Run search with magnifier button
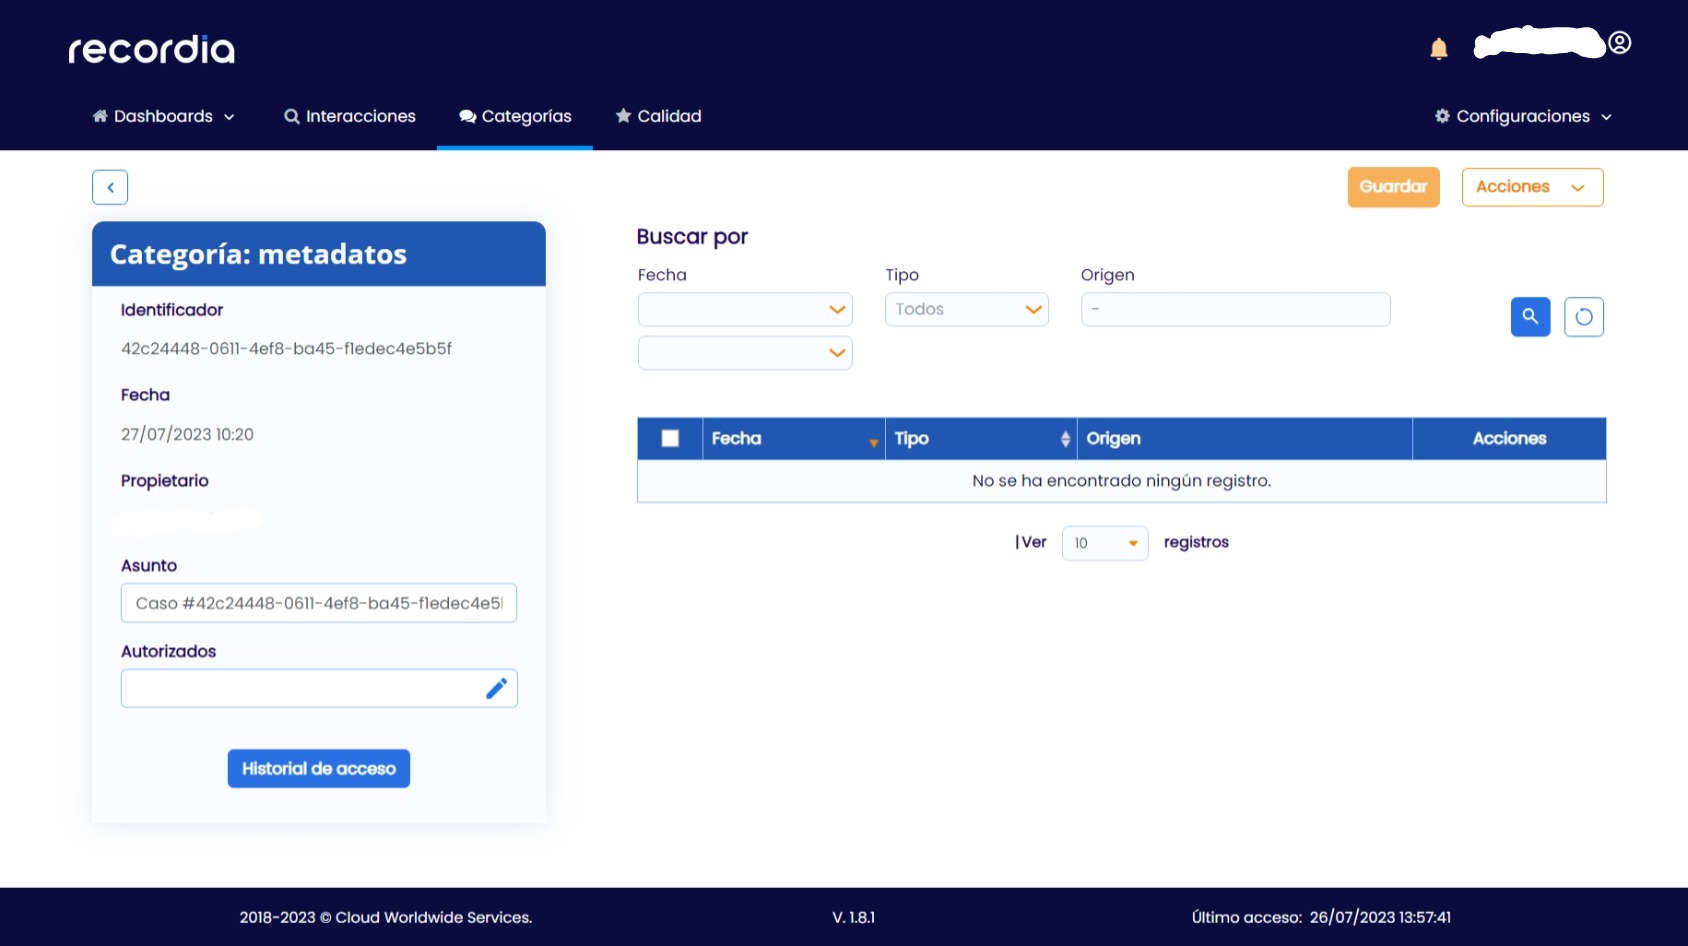The image size is (1688, 946). [x=1530, y=317]
